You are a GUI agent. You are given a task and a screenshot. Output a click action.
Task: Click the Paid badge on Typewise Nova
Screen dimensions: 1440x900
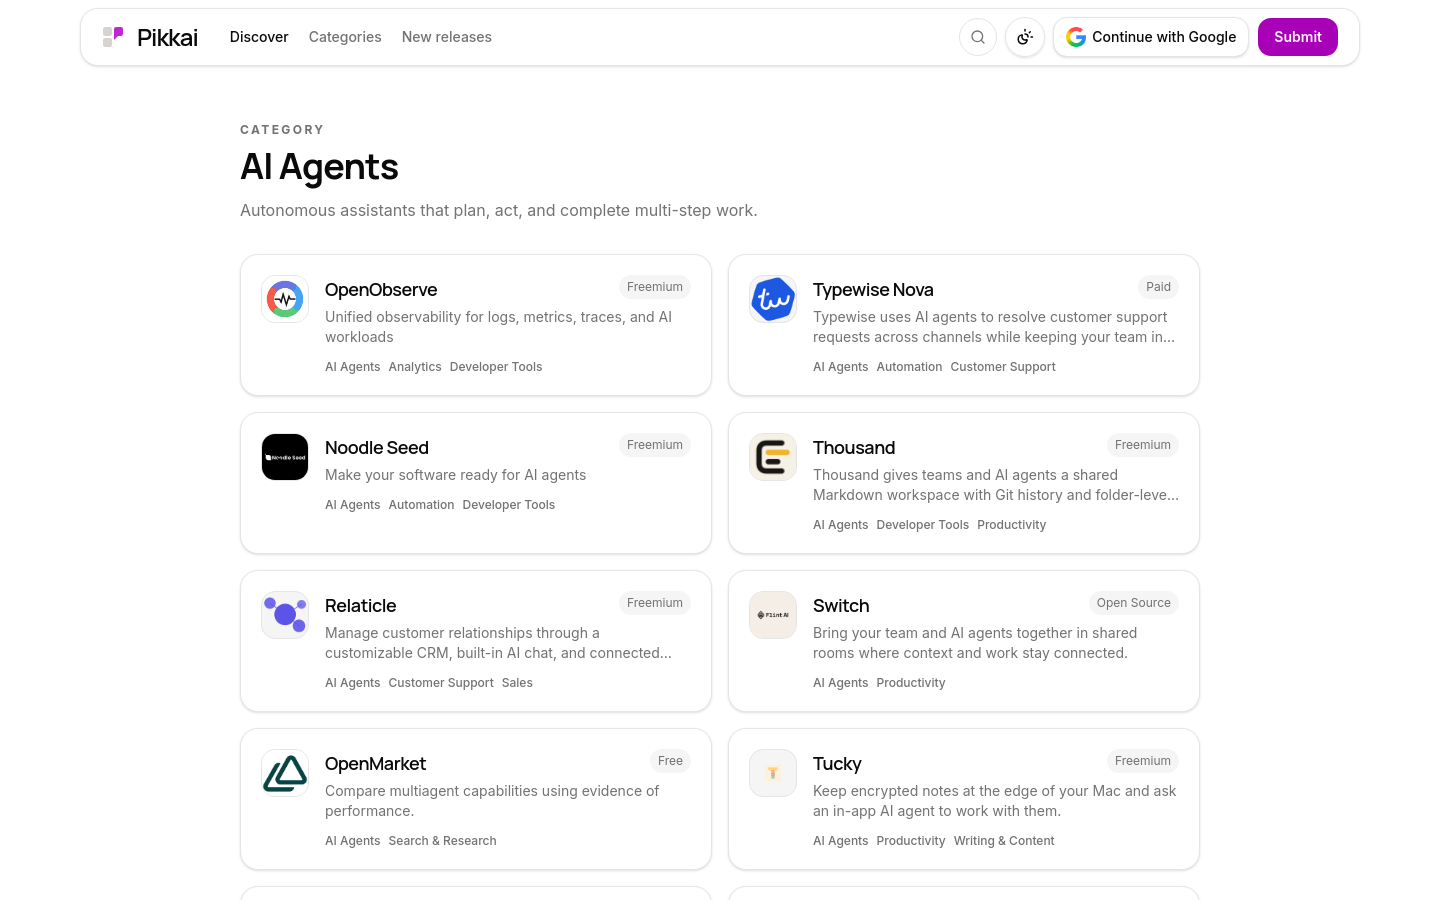coord(1158,287)
